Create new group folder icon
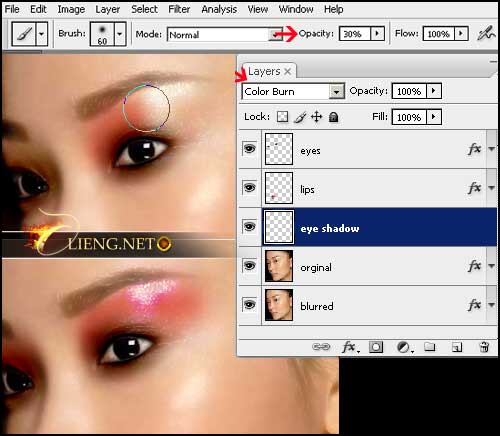Image resolution: width=500 pixels, height=436 pixels. [430, 347]
